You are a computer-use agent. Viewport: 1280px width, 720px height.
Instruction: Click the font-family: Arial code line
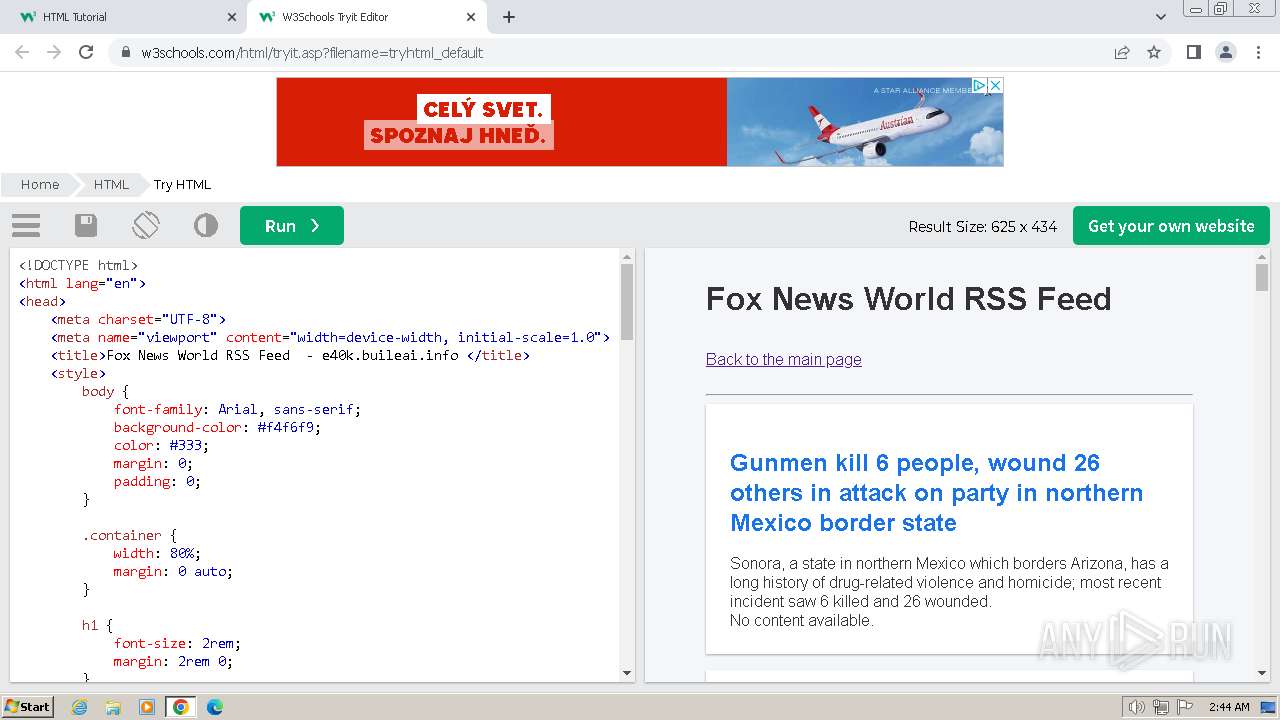coord(237,409)
